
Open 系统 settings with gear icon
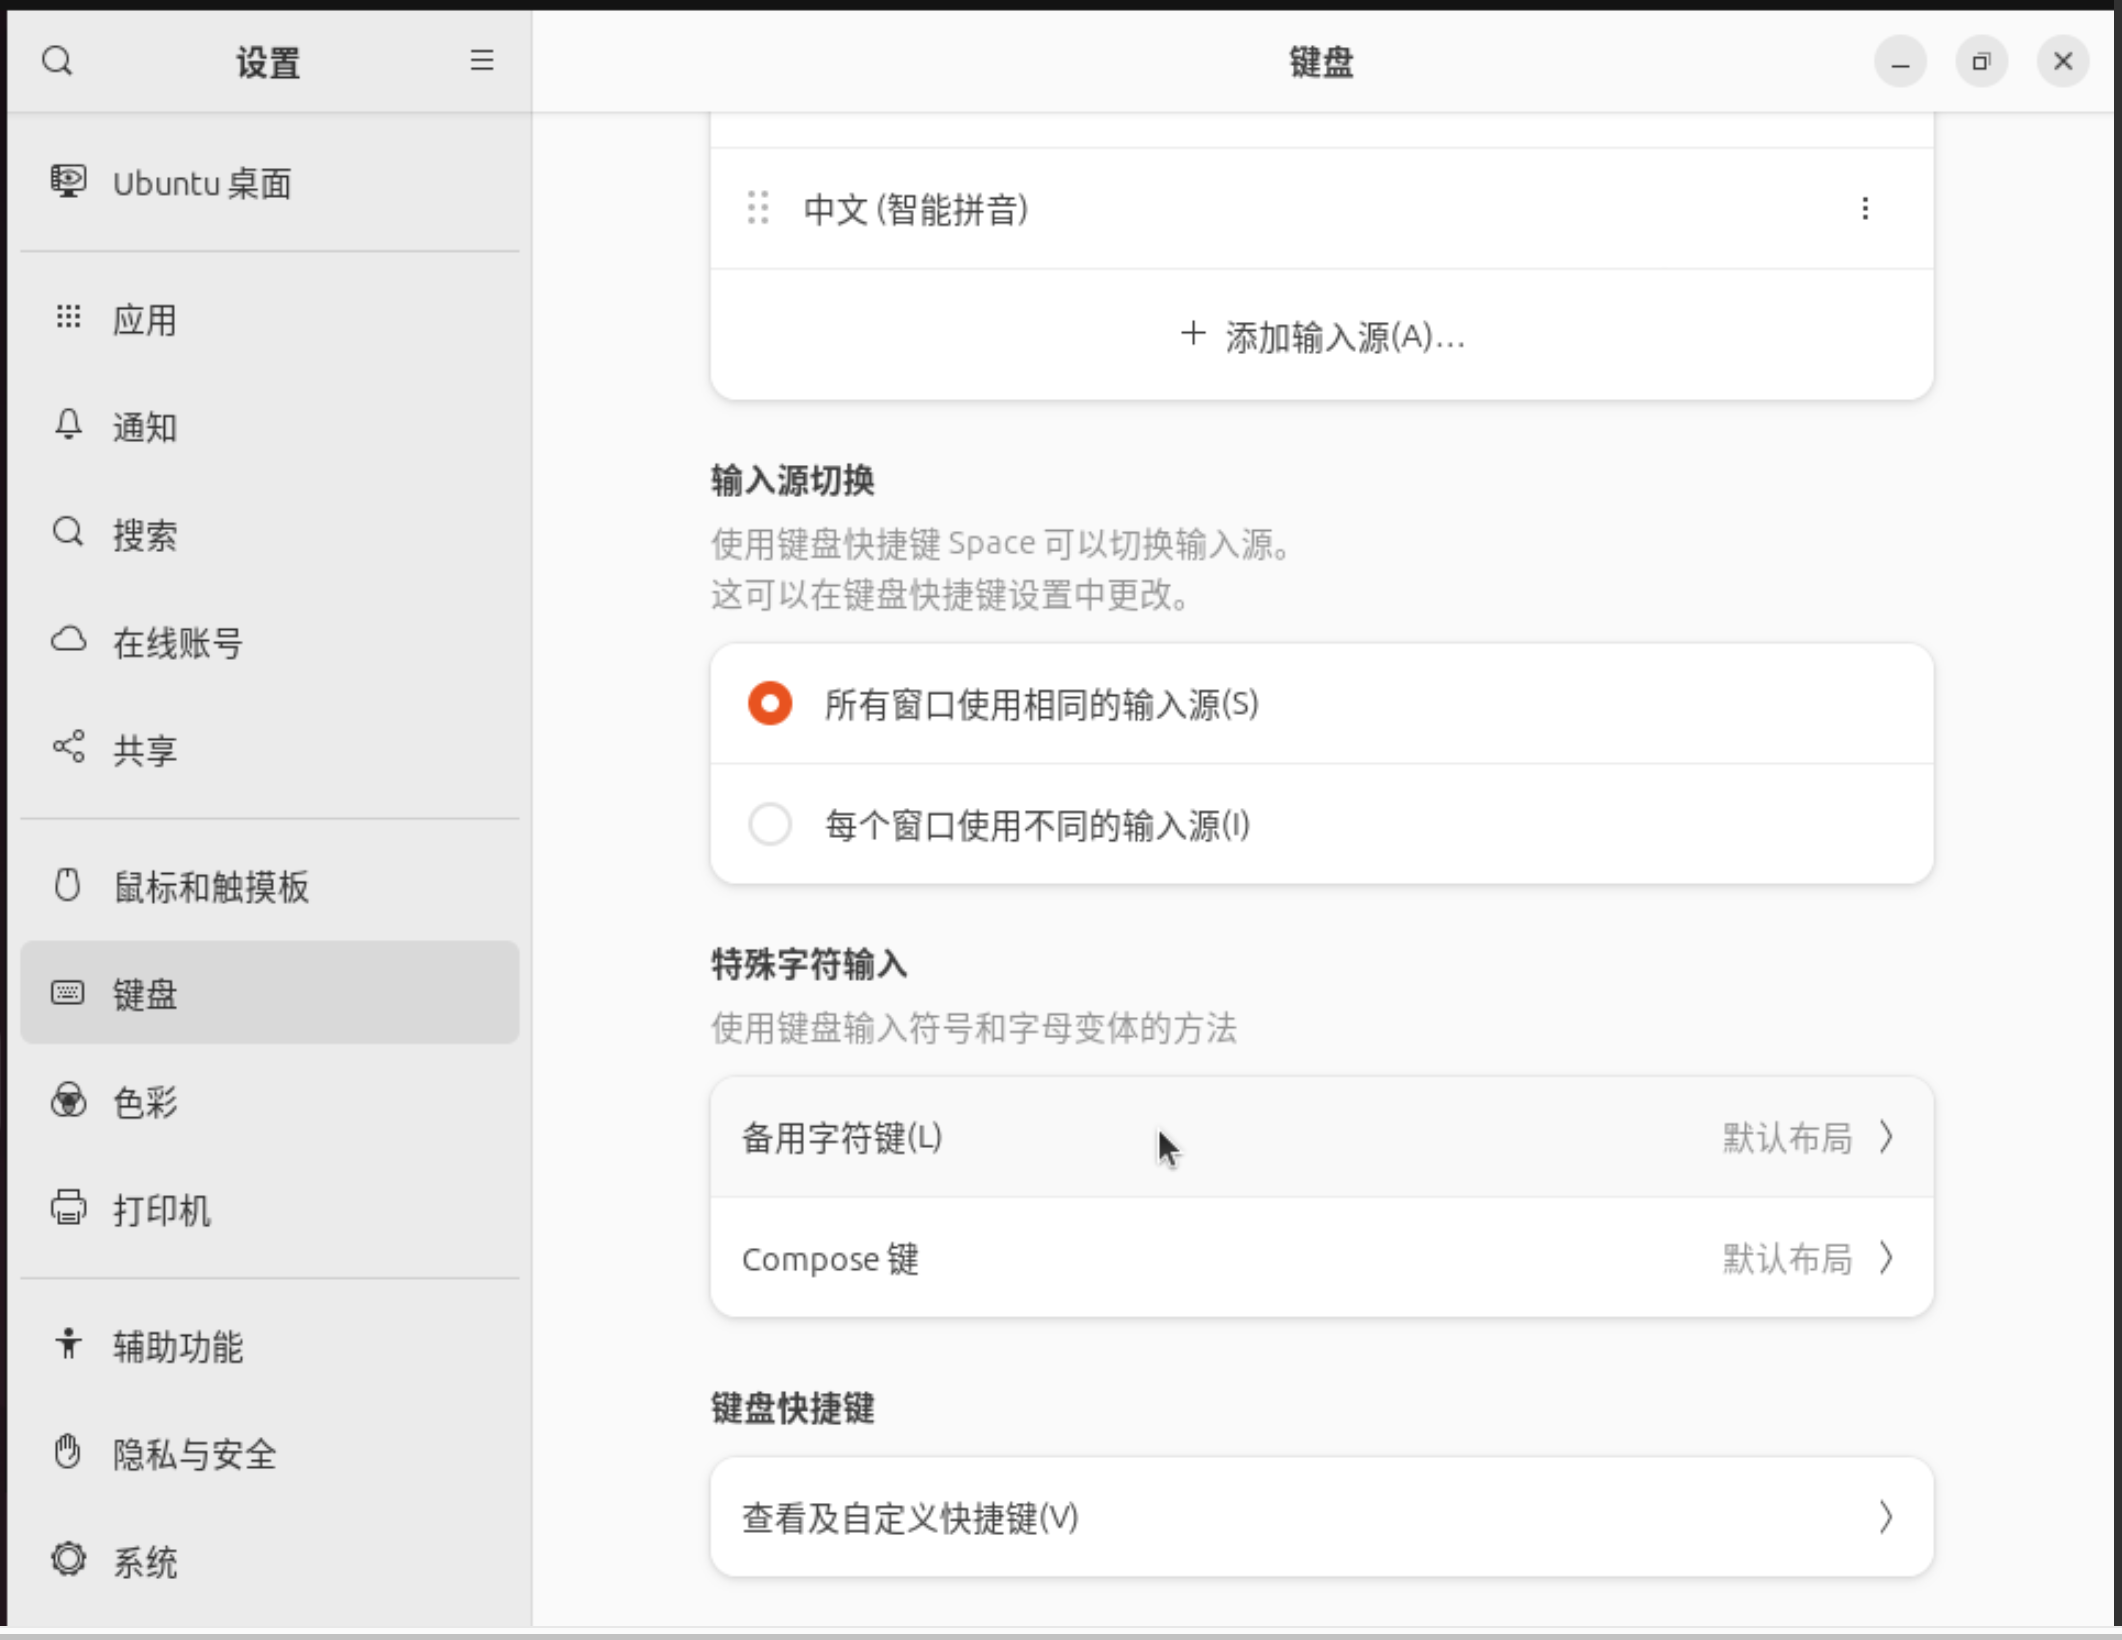click(x=68, y=1560)
